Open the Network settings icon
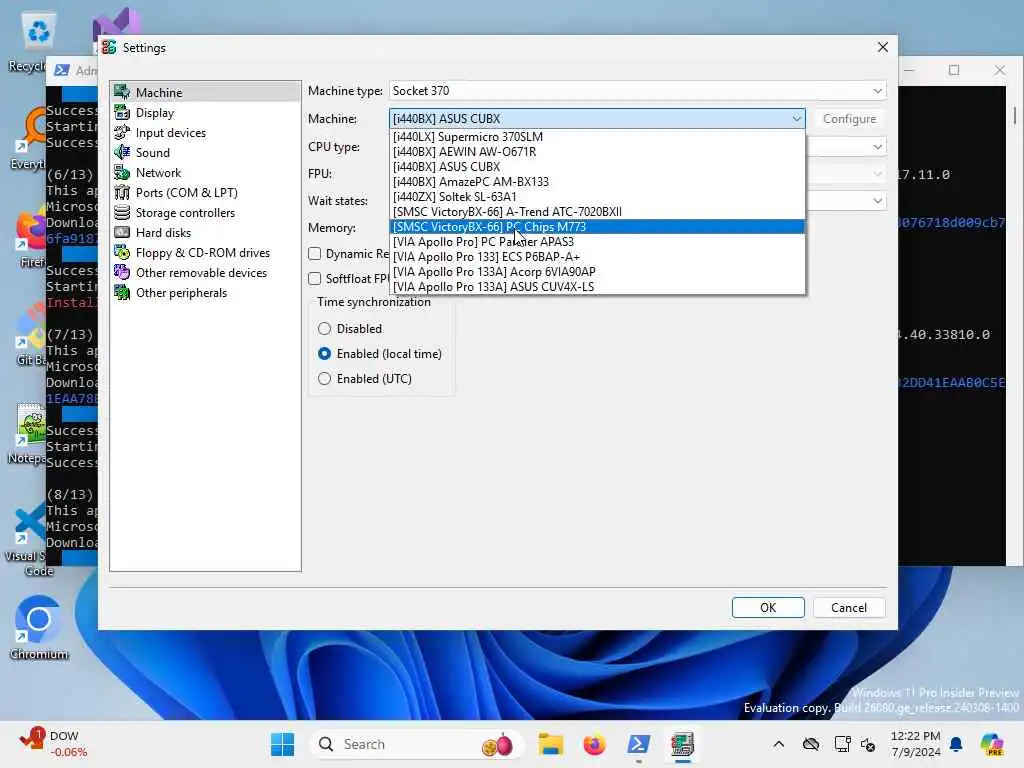This screenshot has width=1024, height=768. 122,172
